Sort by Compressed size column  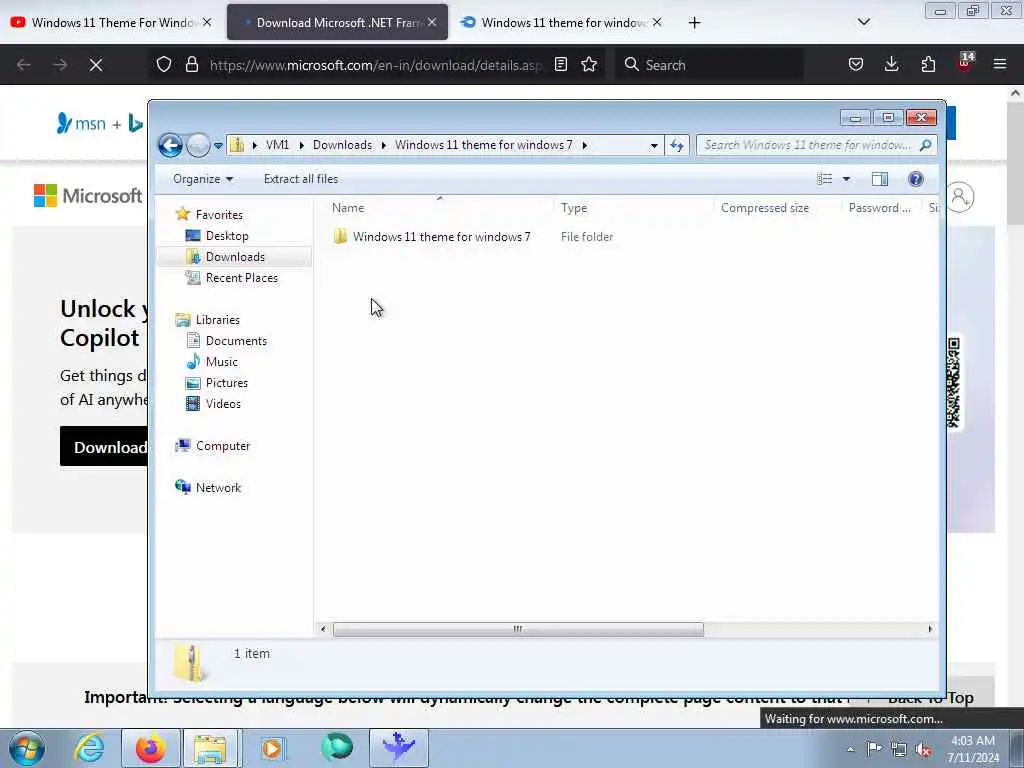pyautogui.click(x=765, y=208)
